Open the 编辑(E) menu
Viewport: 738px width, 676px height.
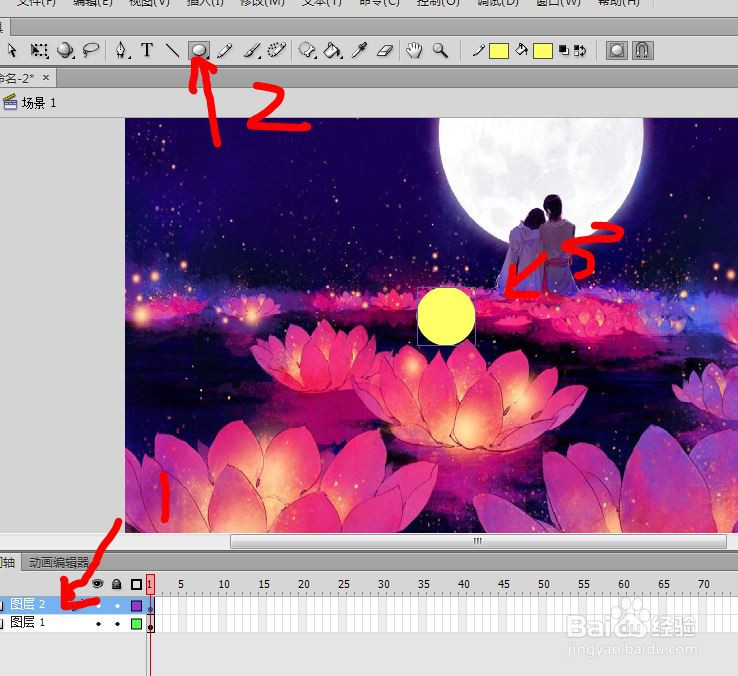(x=93, y=3)
